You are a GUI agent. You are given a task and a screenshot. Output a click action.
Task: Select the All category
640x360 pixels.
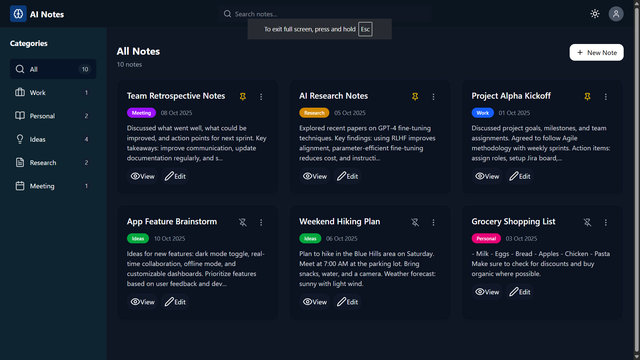coord(53,69)
